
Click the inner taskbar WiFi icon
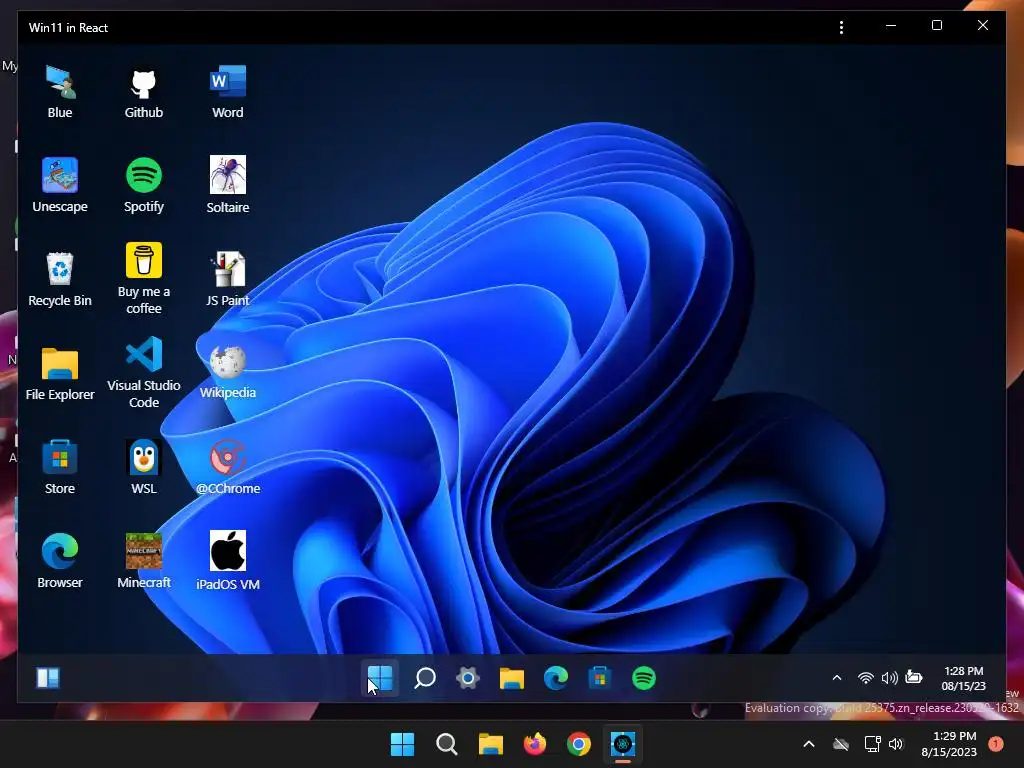[x=865, y=678]
